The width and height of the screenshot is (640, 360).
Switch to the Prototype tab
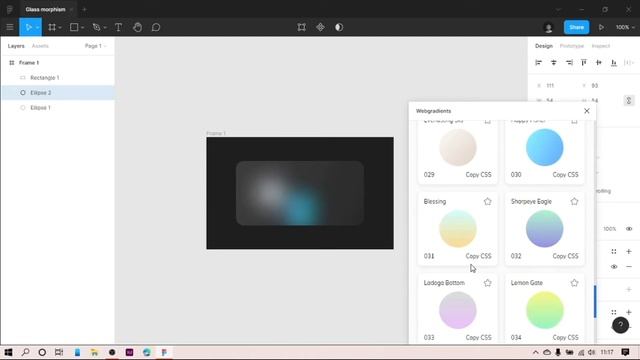pyautogui.click(x=571, y=46)
